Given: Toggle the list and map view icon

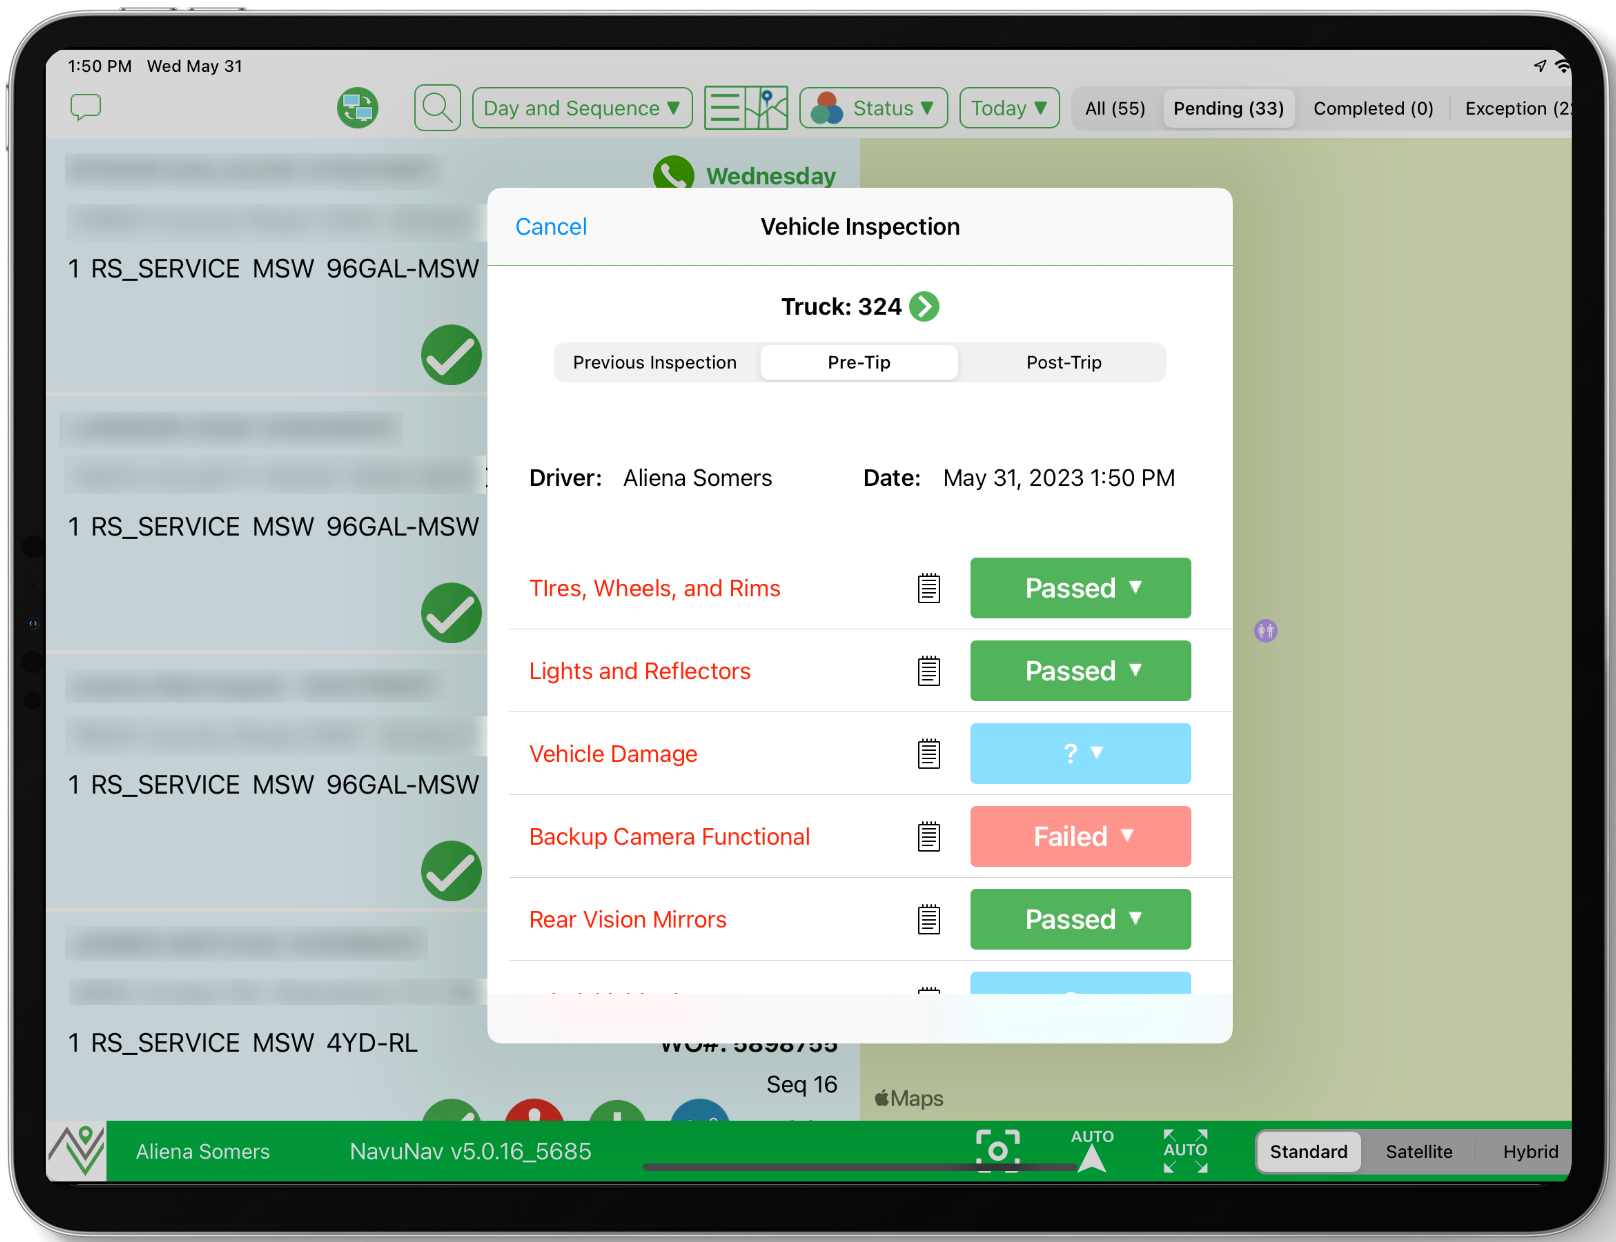Looking at the screenshot, I should (746, 107).
